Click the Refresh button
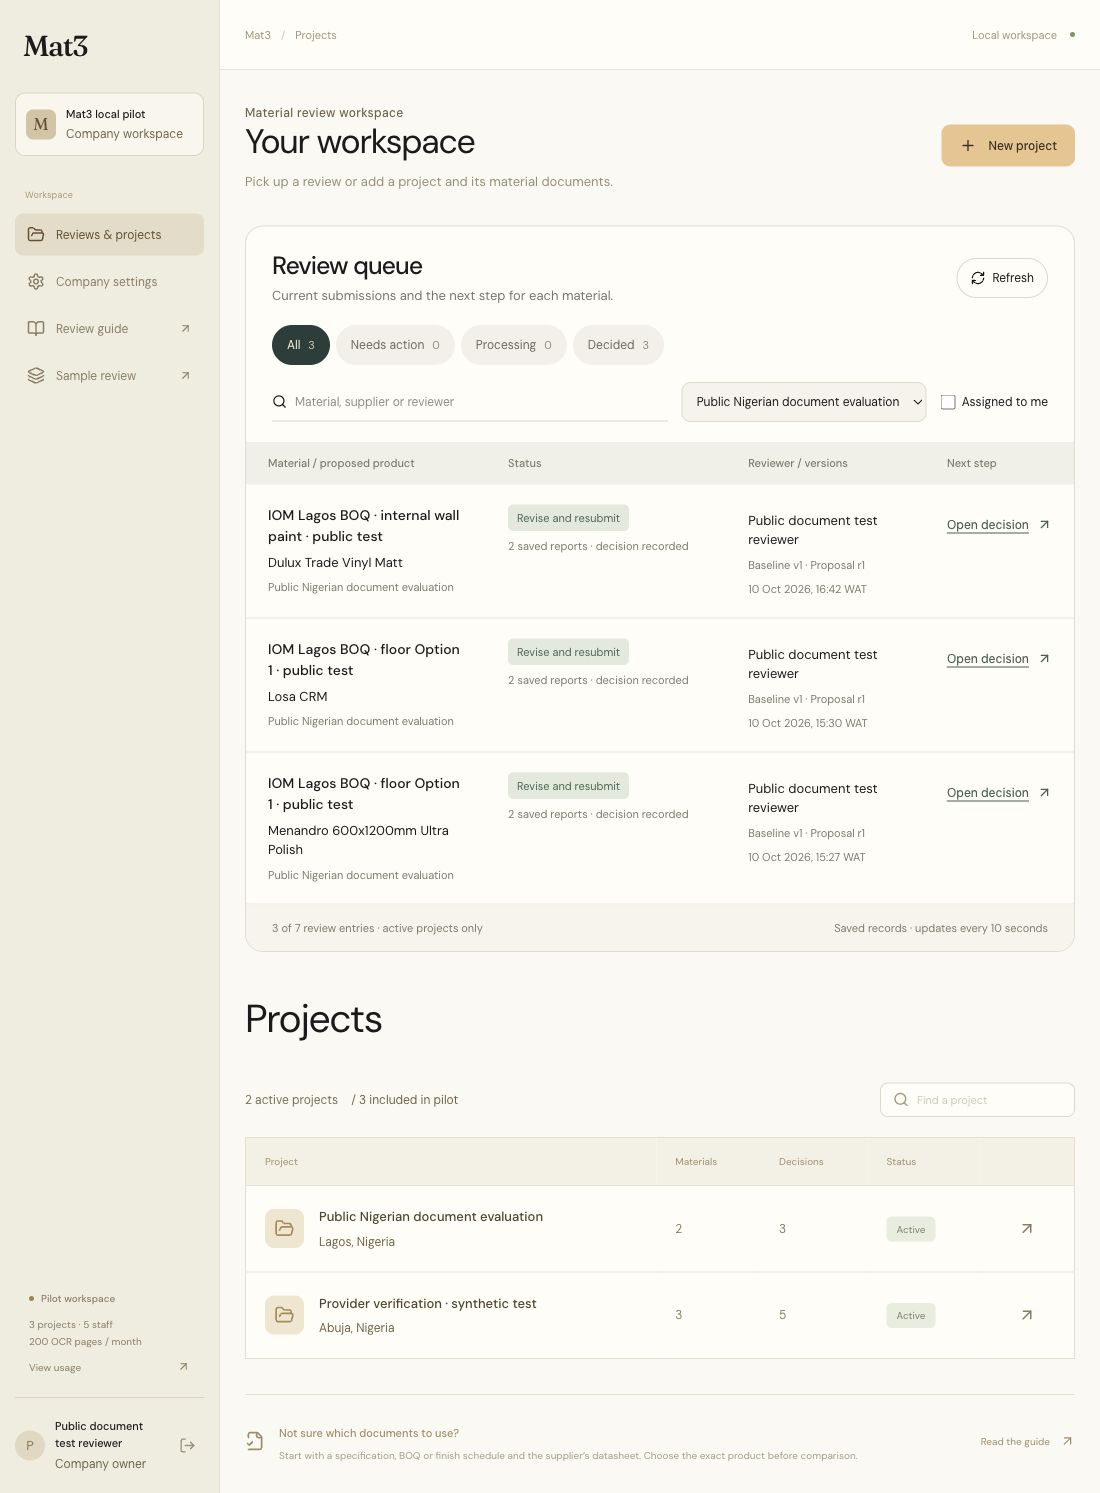 coord(1002,278)
